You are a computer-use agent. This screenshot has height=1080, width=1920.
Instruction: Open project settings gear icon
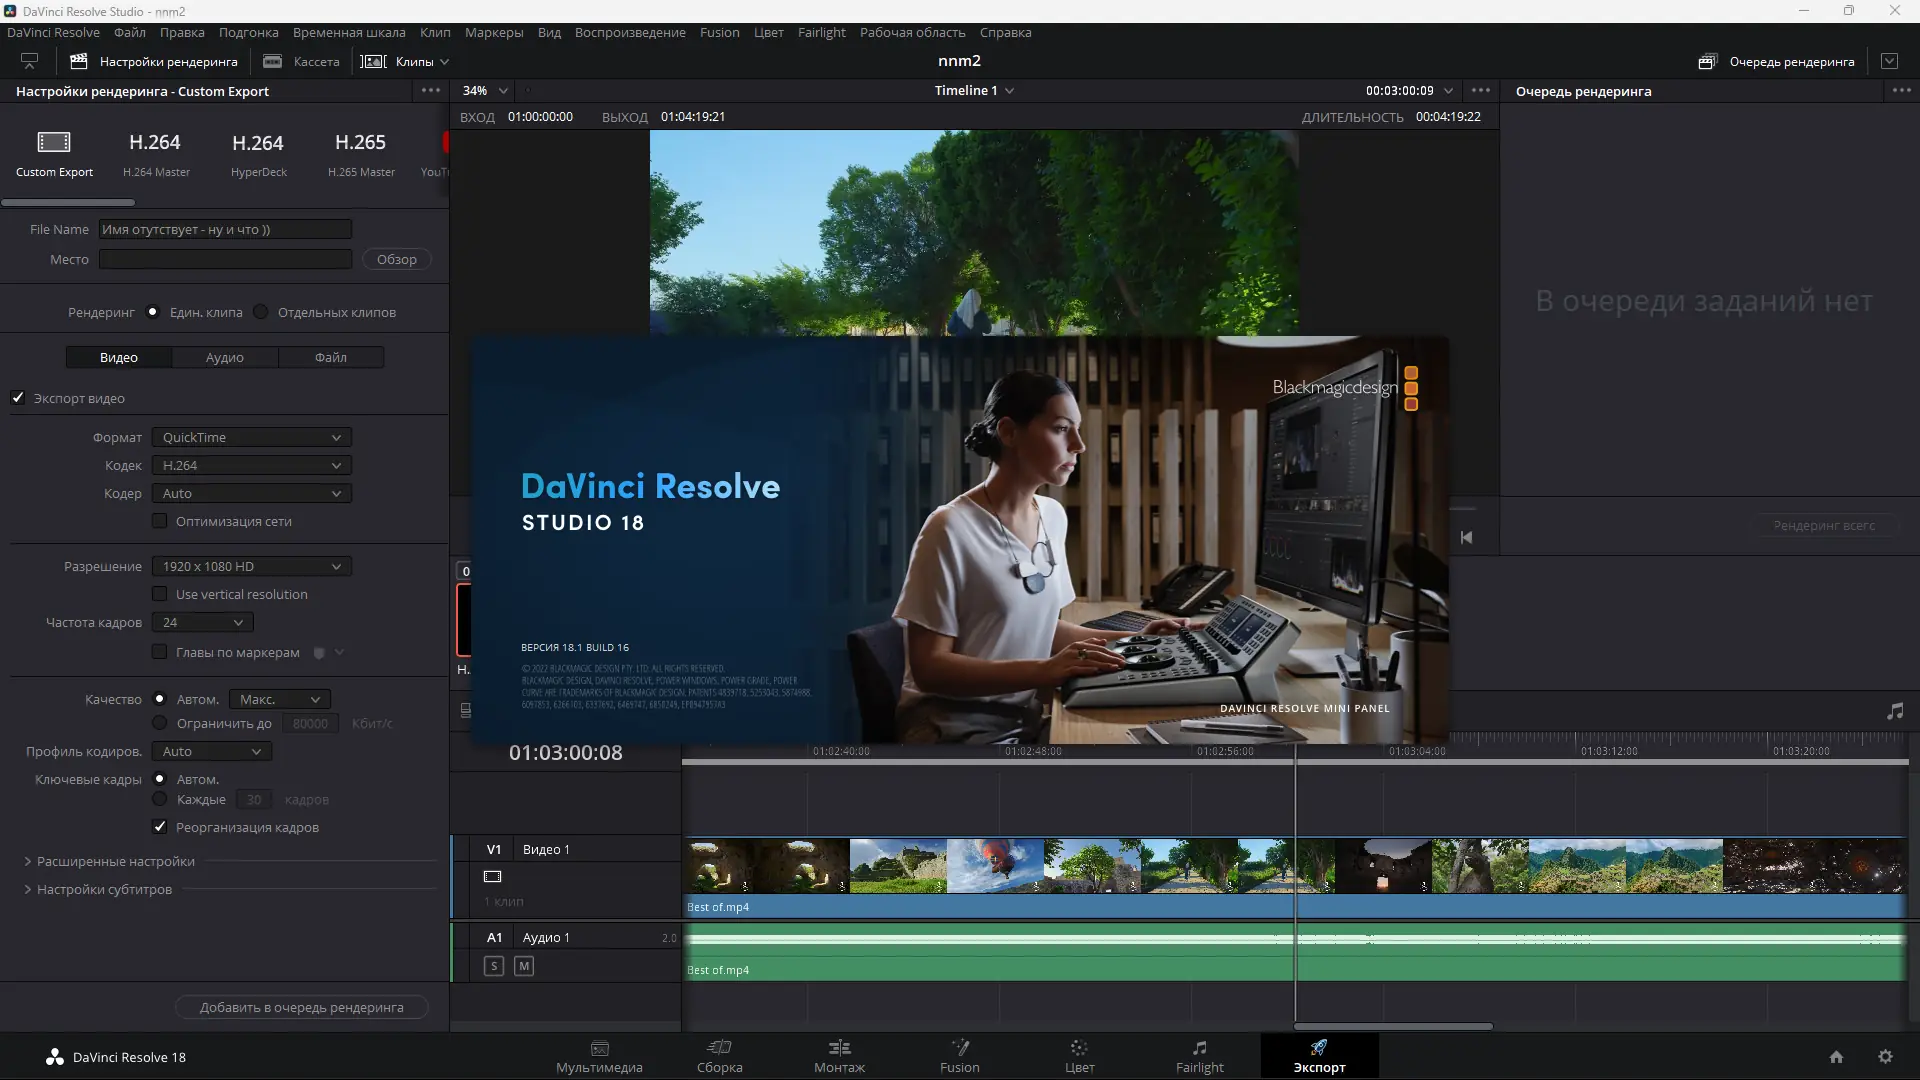click(1885, 1057)
